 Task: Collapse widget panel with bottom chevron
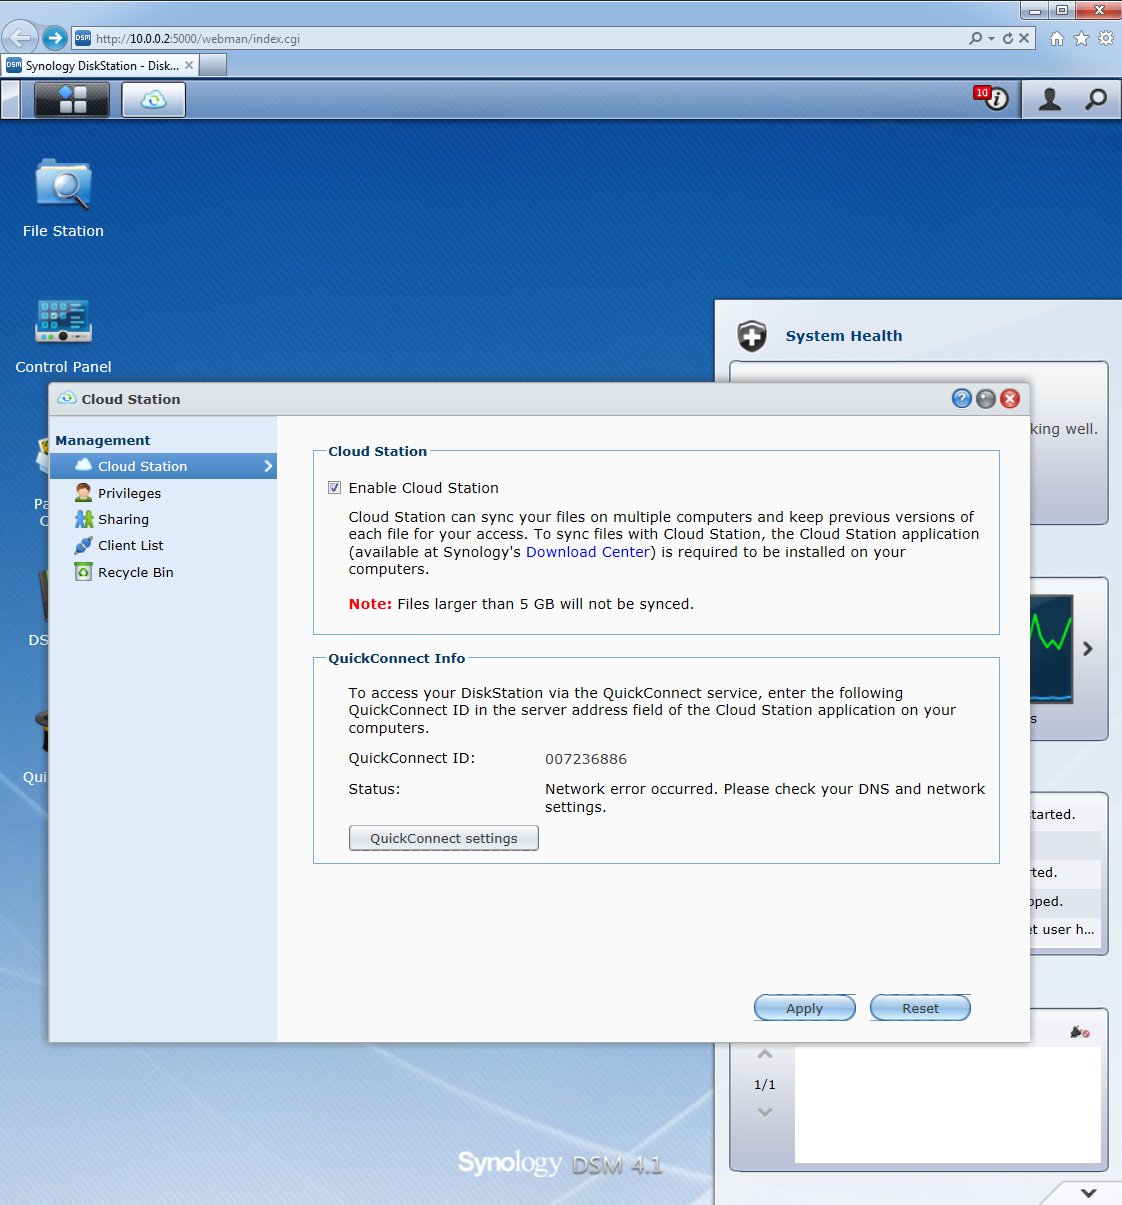point(1088,1192)
